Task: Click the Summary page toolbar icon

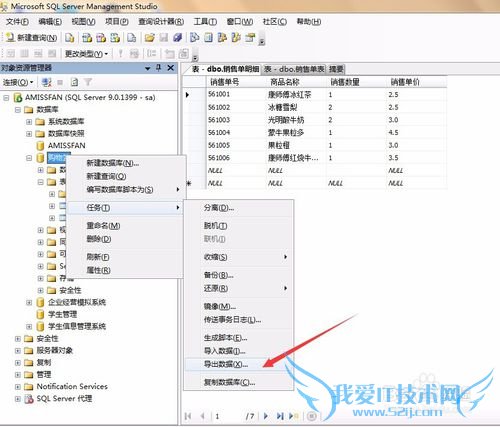Action: [x=208, y=38]
